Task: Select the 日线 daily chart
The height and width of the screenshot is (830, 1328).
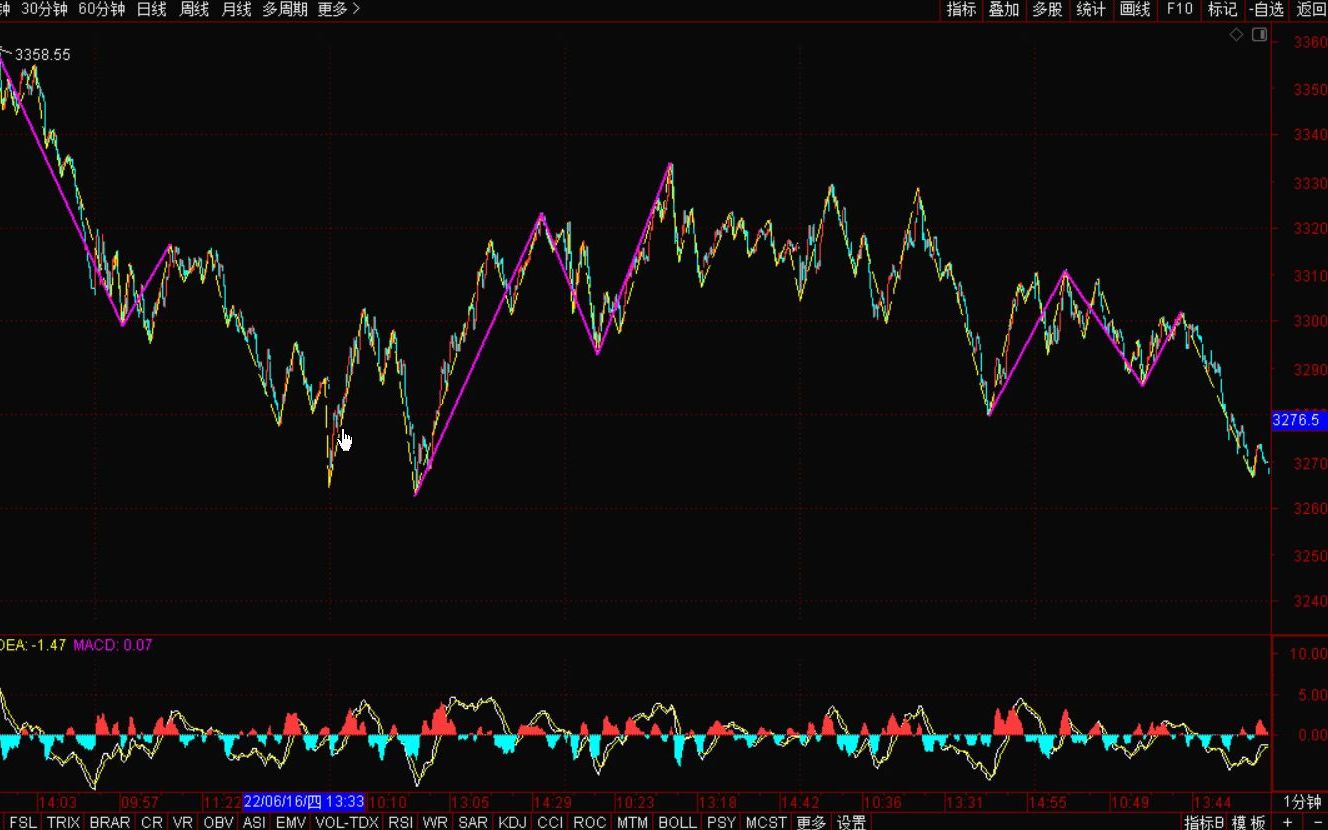Action: pyautogui.click(x=151, y=9)
